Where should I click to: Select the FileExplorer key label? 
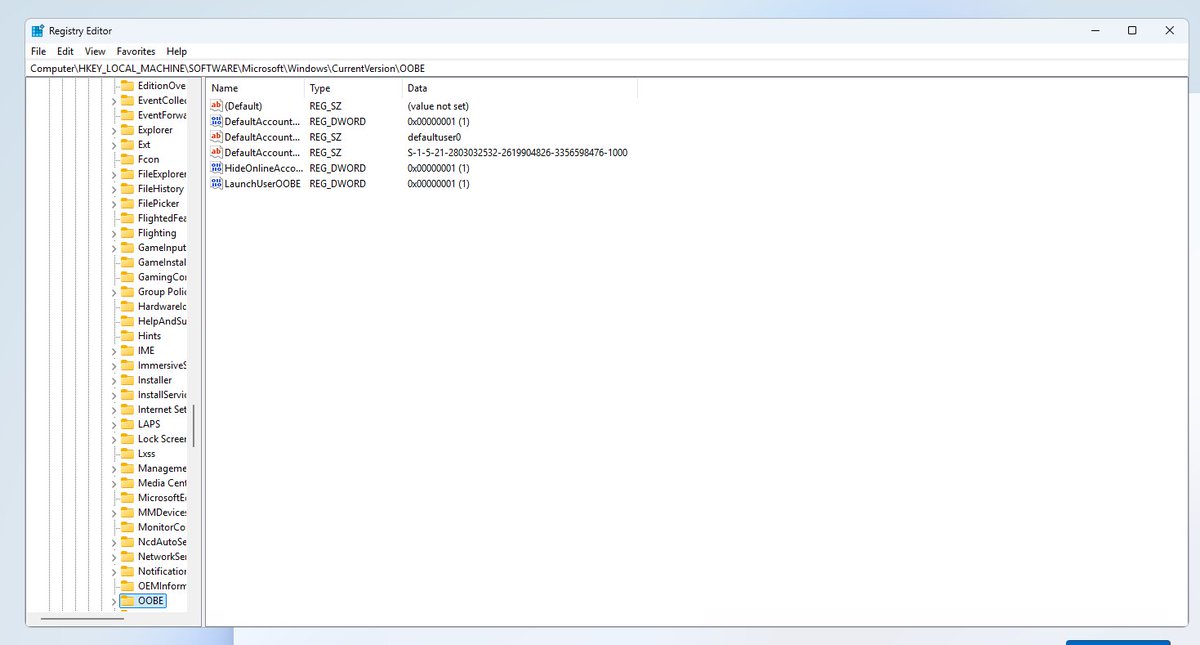point(162,174)
